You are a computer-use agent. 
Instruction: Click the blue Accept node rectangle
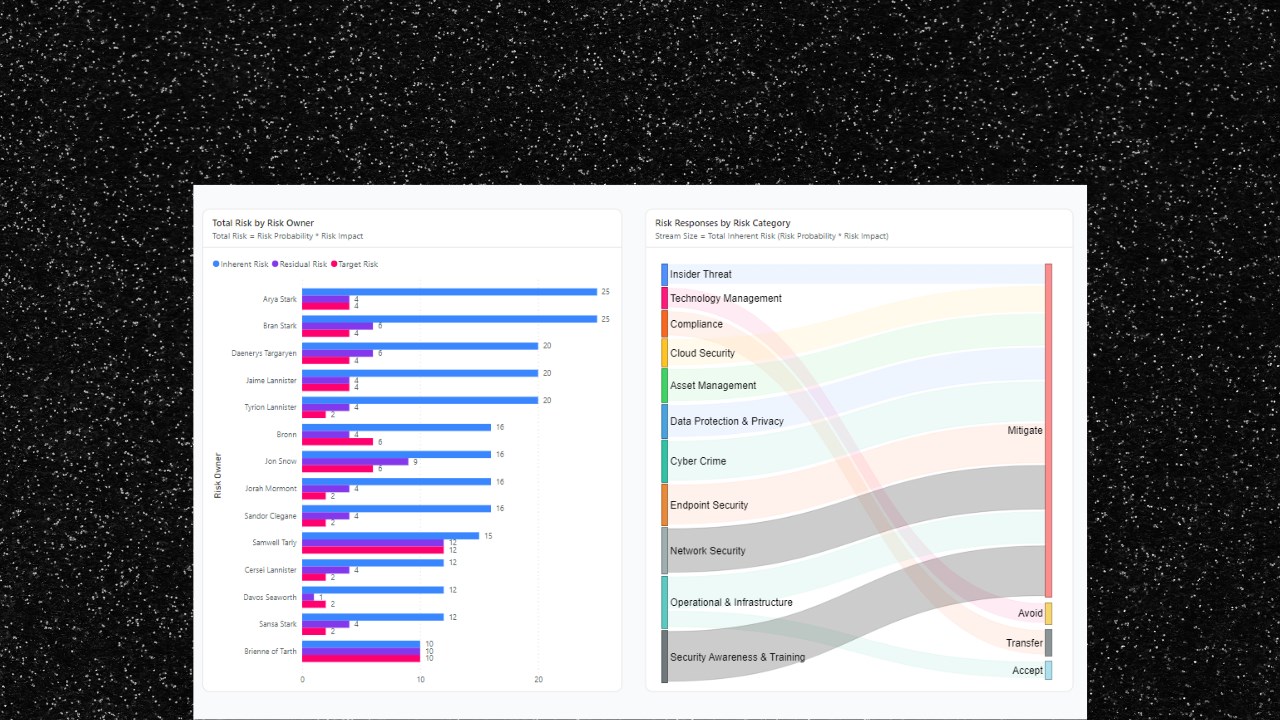click(x=1048, y=670)
